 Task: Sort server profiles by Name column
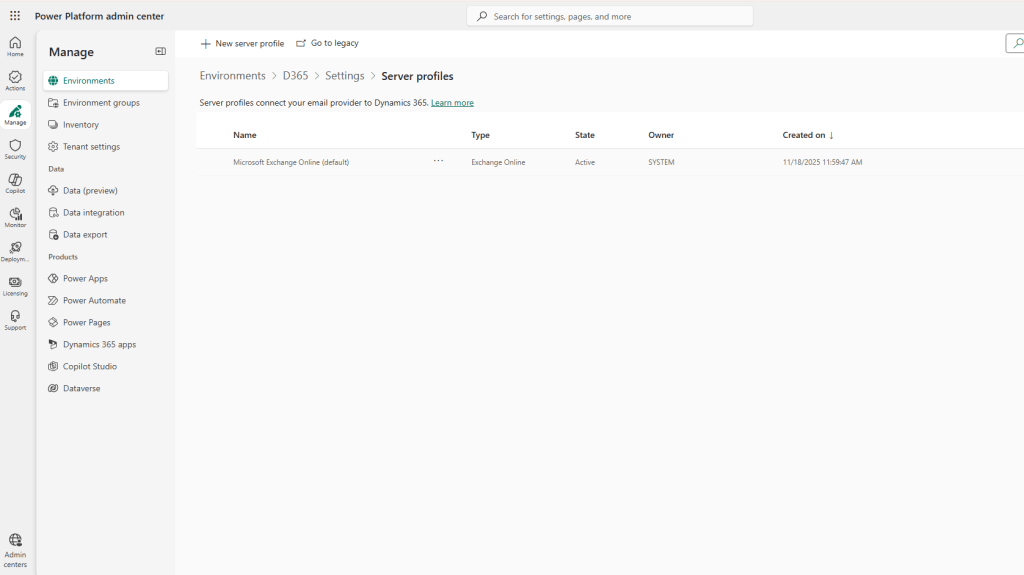click(245, 135)
